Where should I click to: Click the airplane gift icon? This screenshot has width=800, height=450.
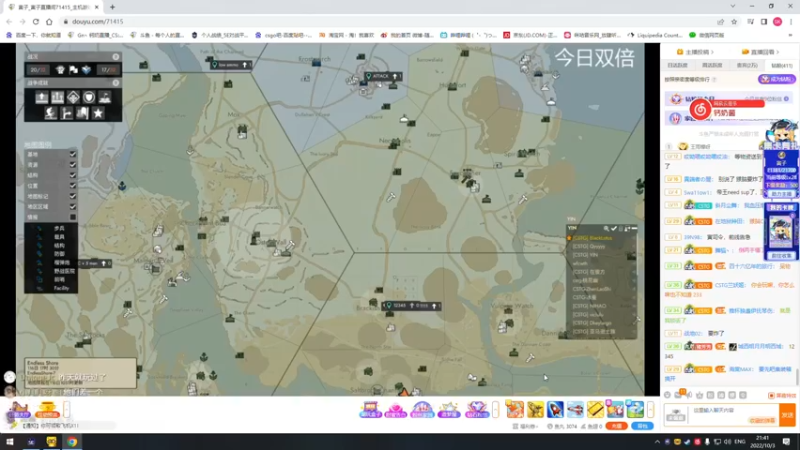point(575,409)
